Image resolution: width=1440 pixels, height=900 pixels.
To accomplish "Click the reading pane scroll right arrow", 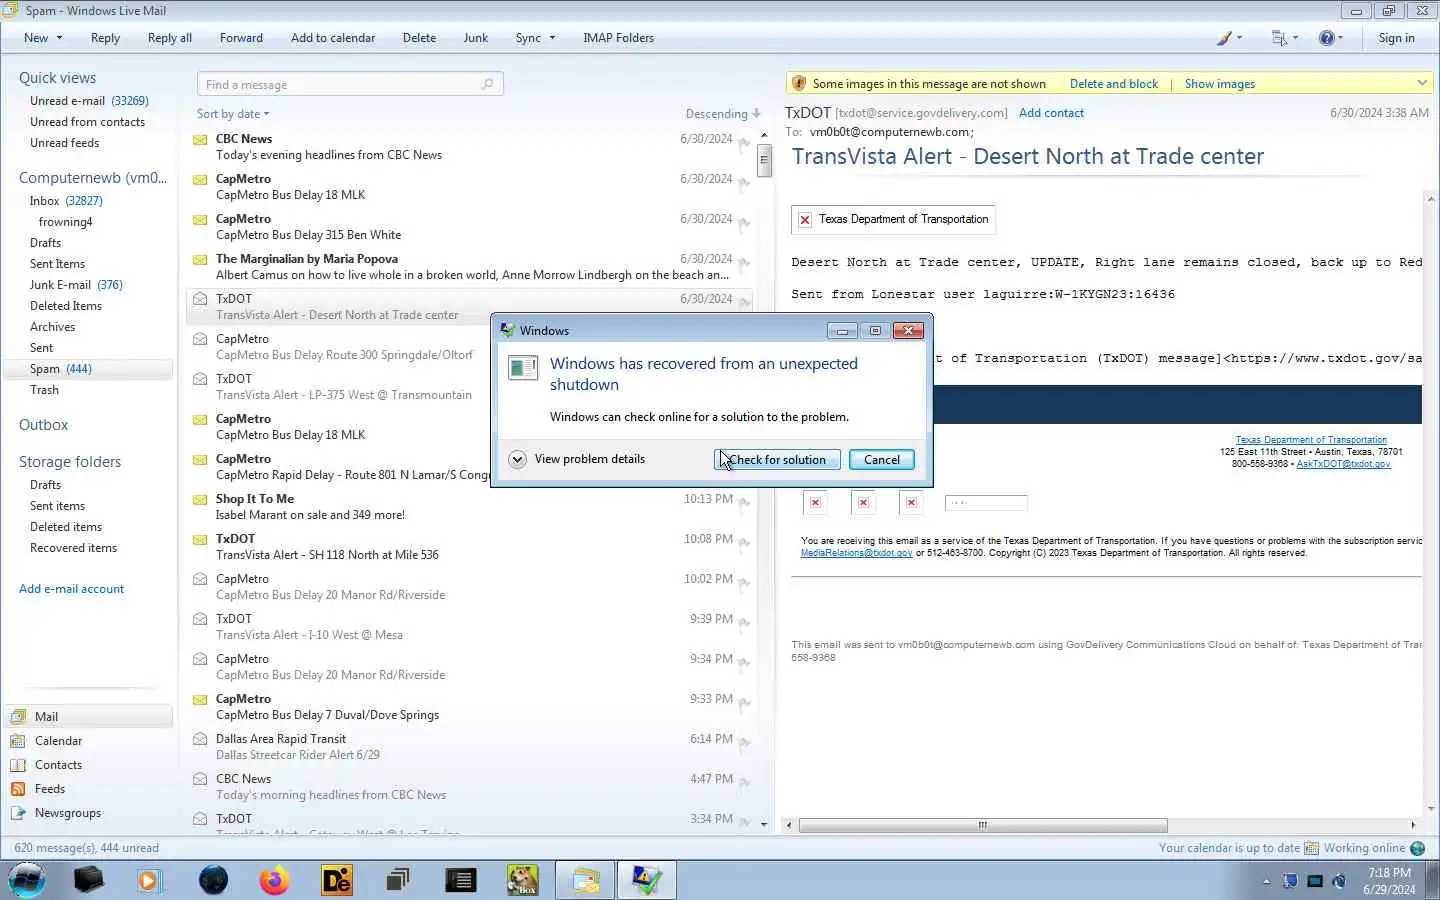I will [1413, 825].
